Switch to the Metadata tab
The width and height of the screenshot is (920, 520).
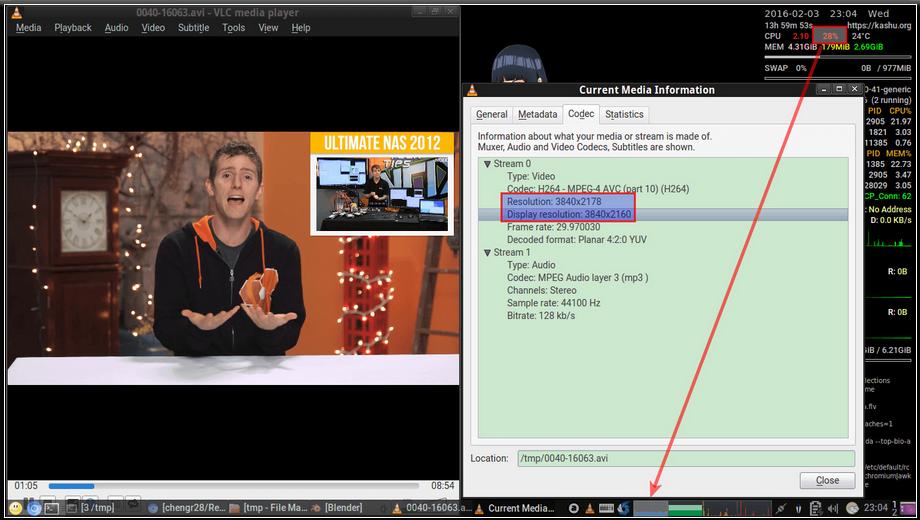tap(537, 114)
